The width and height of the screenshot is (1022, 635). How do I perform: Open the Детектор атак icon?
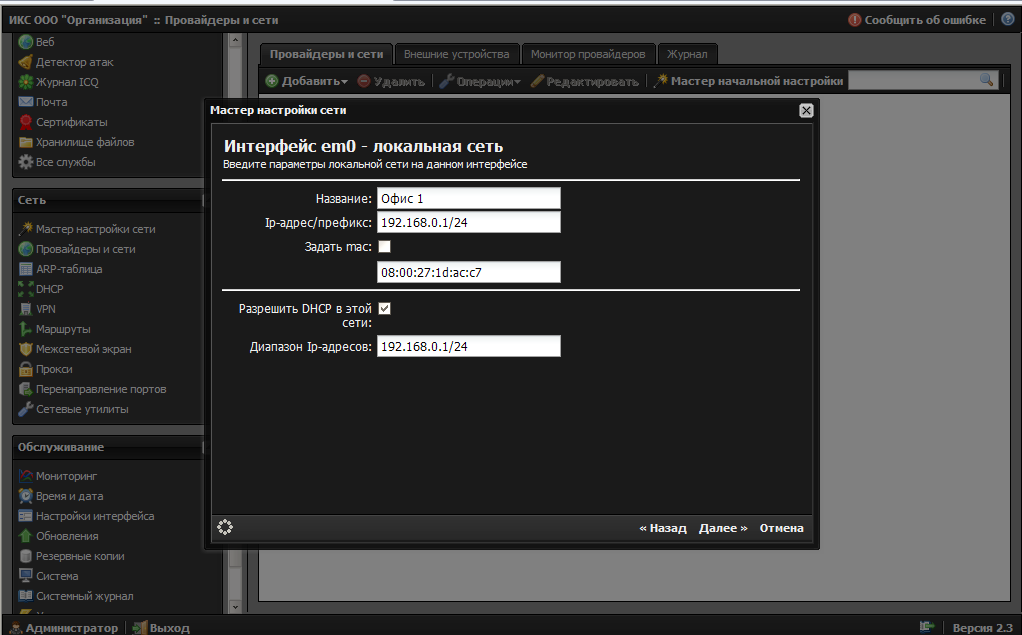(25, 62)
